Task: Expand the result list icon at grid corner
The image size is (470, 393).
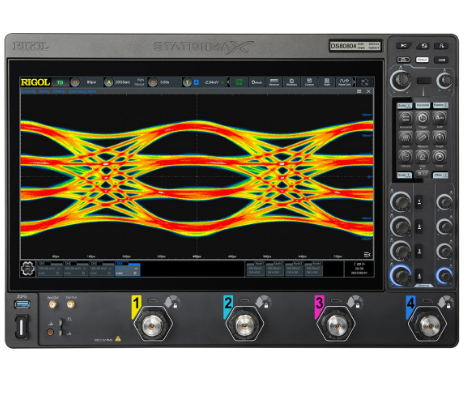Action: tap(367, 255)
